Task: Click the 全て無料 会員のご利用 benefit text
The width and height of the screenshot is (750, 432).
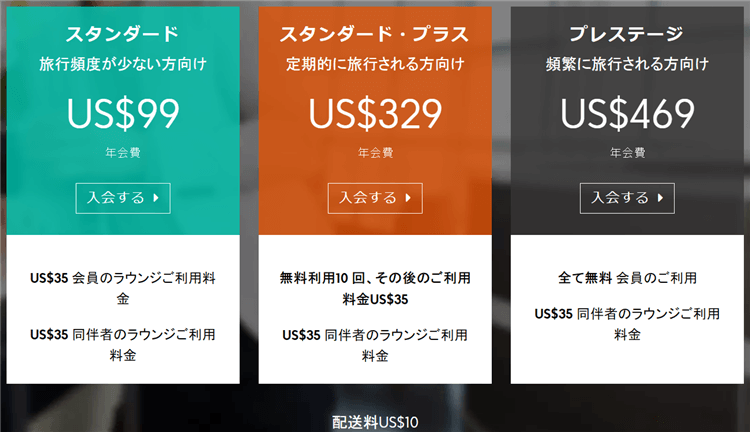Action: (x=627, y=277)
